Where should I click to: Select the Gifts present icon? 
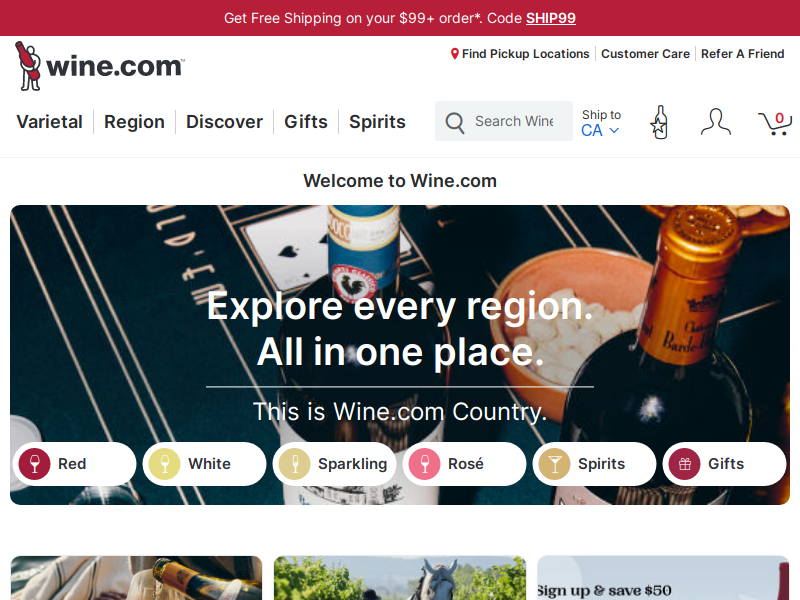pyautogui.click(x=684, y=464)
